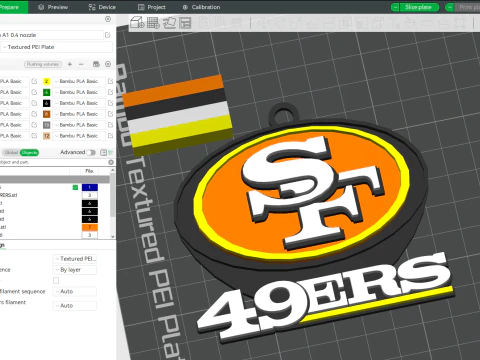The width and height of the screenshot is (480, 360).
Task: Edit icon just left of green swatch 4
Action: [34, 92]
